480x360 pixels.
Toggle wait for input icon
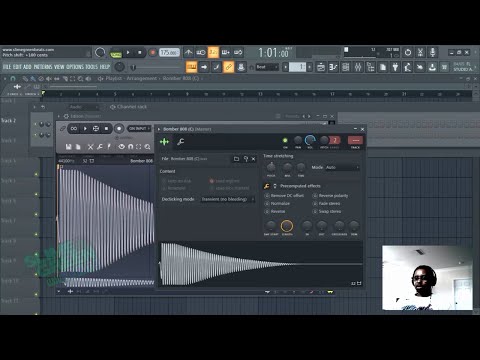tap(201, 52)
